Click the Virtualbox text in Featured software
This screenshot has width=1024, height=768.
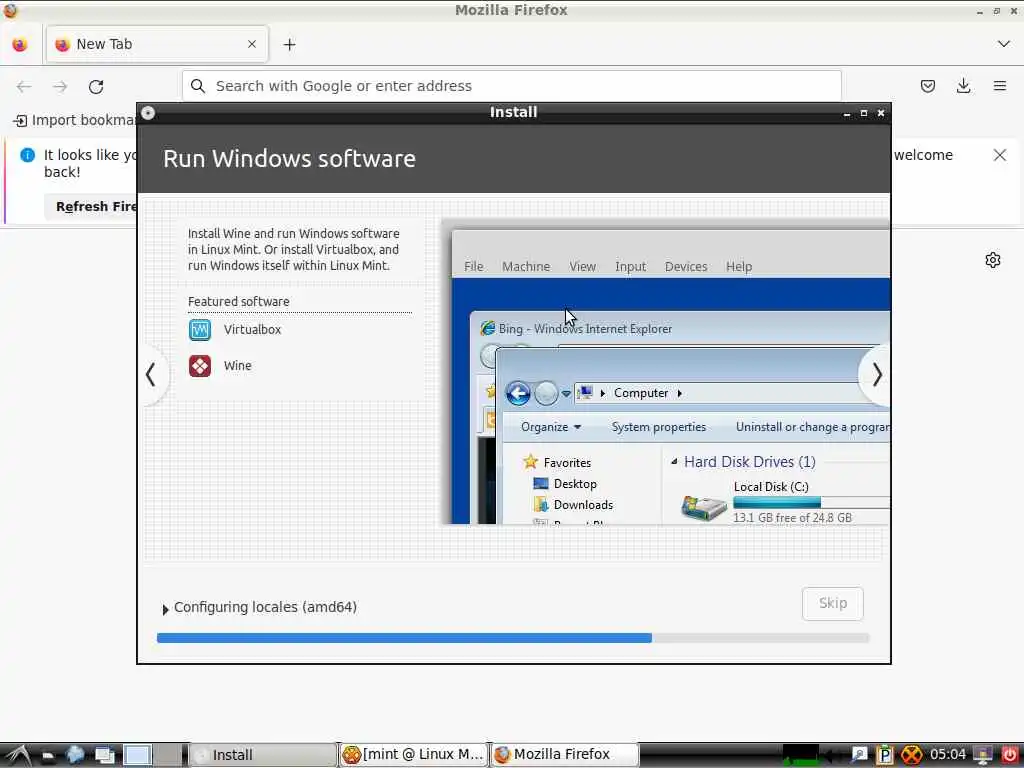click(x=252, y=330)
